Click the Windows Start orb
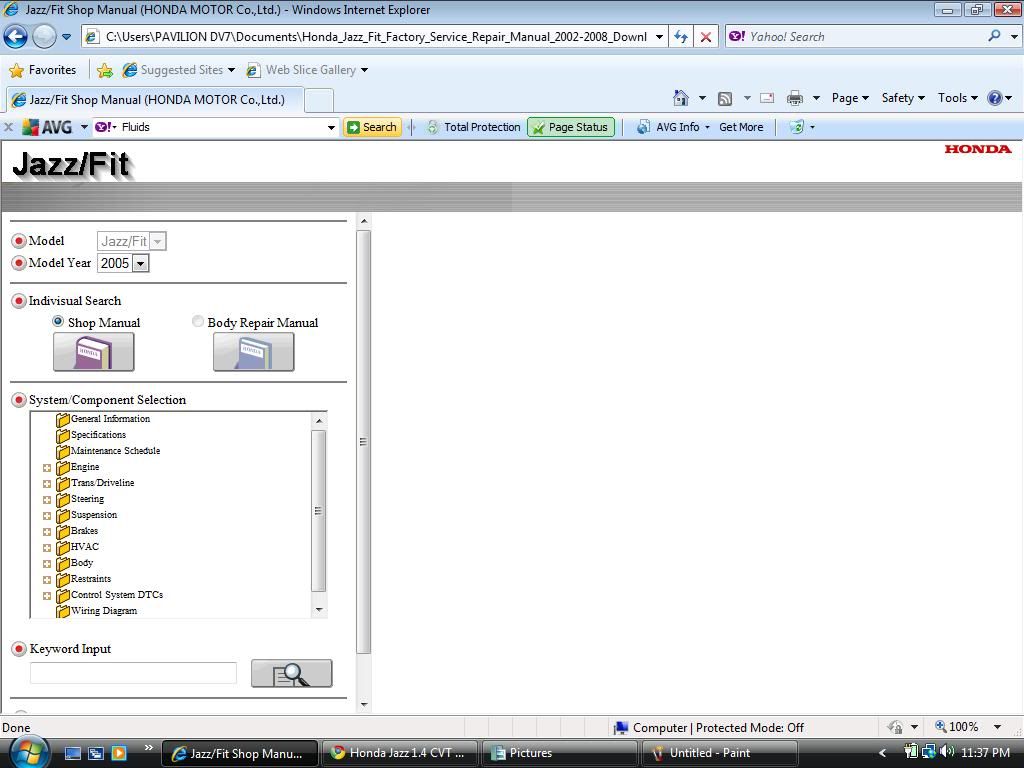Screen dimensions: 1024x768 pos(28,752)
